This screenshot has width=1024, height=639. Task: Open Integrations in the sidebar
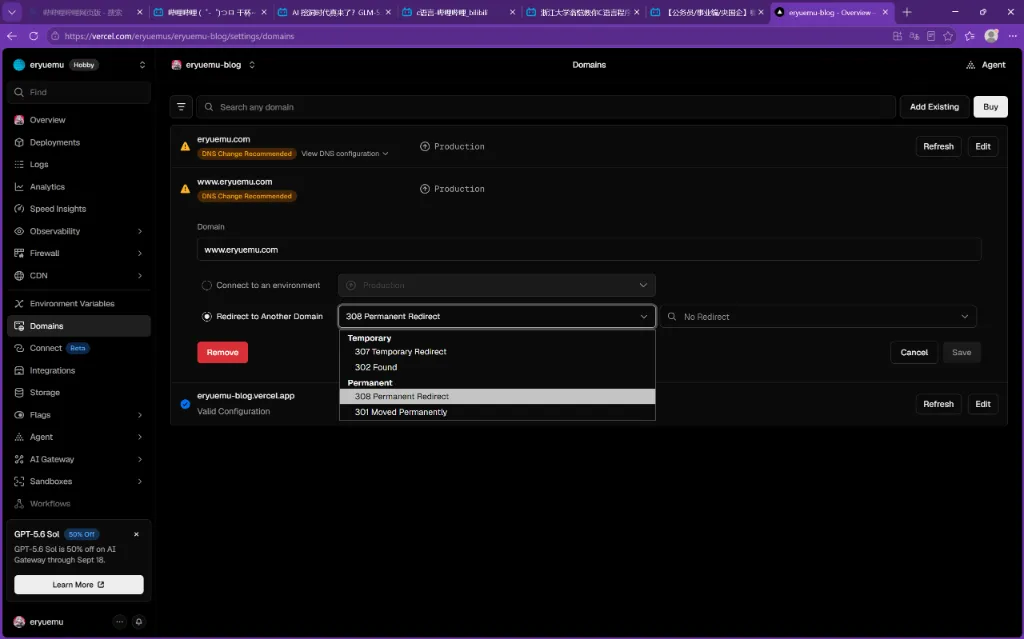[x=79, y=370]
